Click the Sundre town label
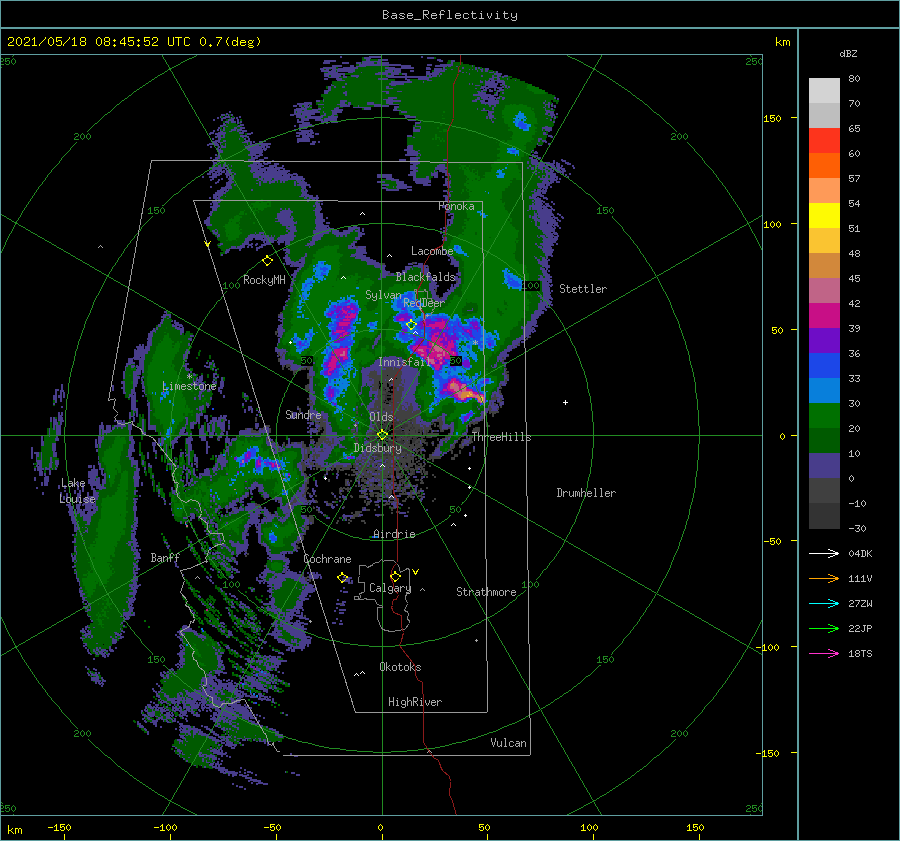The image size is (900, 841). click(303, 414)
